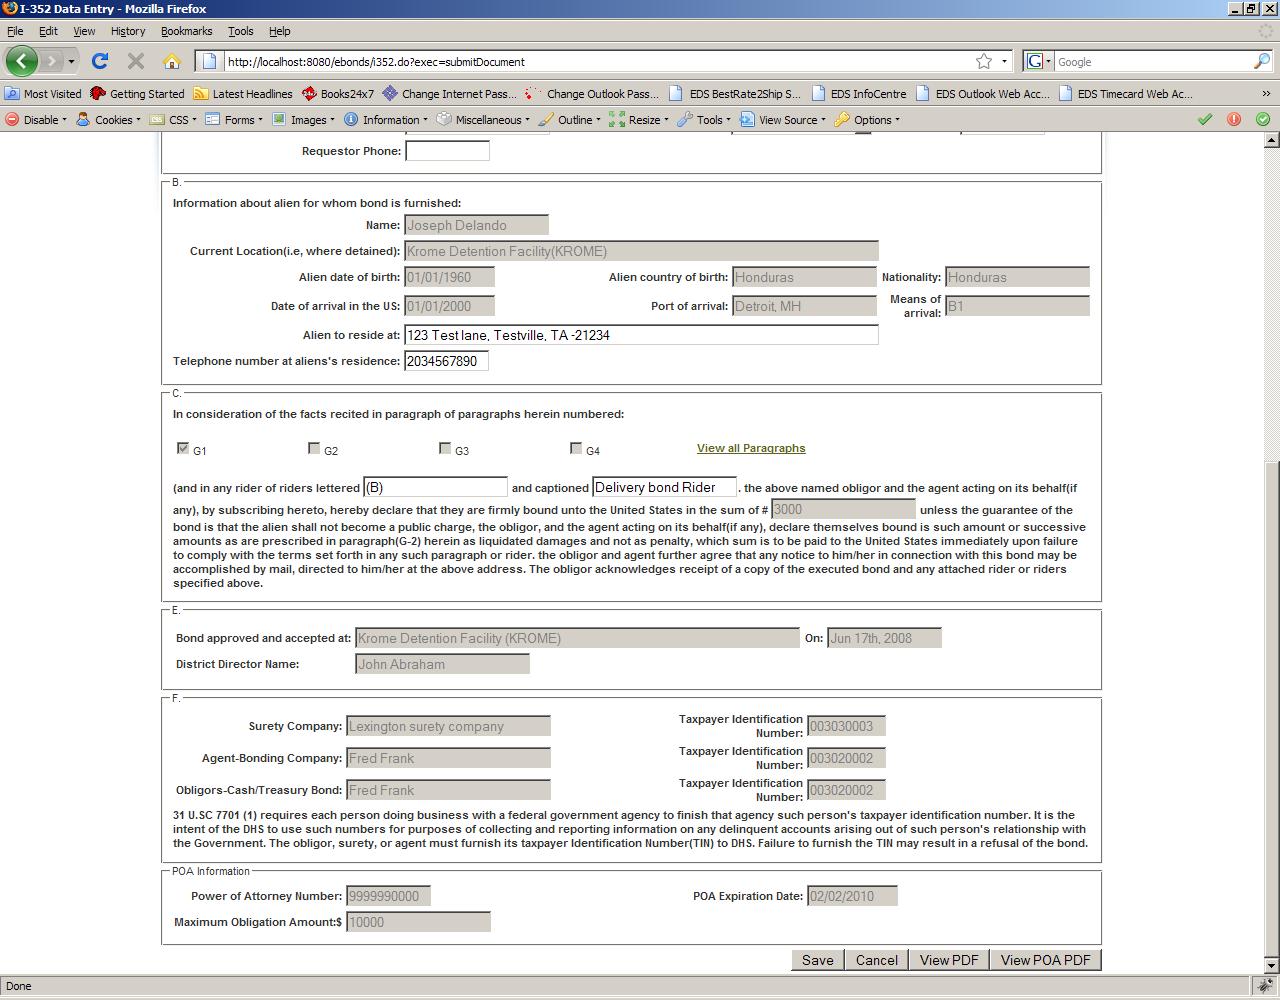
Task: Expand the Forms developer toolbar dropdown
Action: click(x=234, y=119)
